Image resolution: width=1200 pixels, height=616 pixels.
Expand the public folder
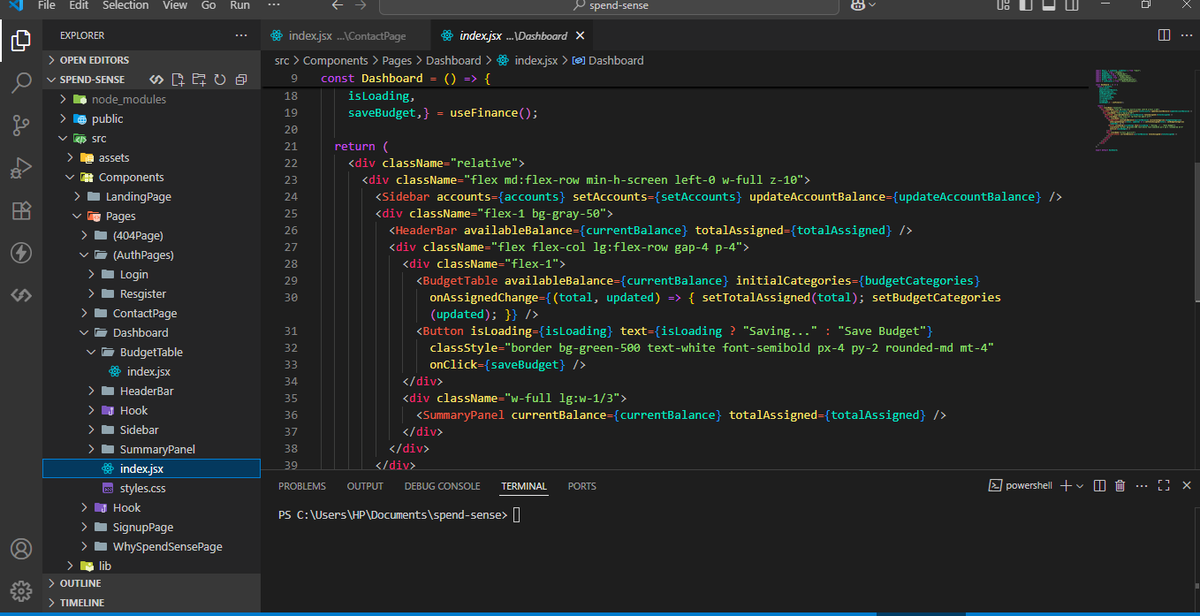[151, 118]
